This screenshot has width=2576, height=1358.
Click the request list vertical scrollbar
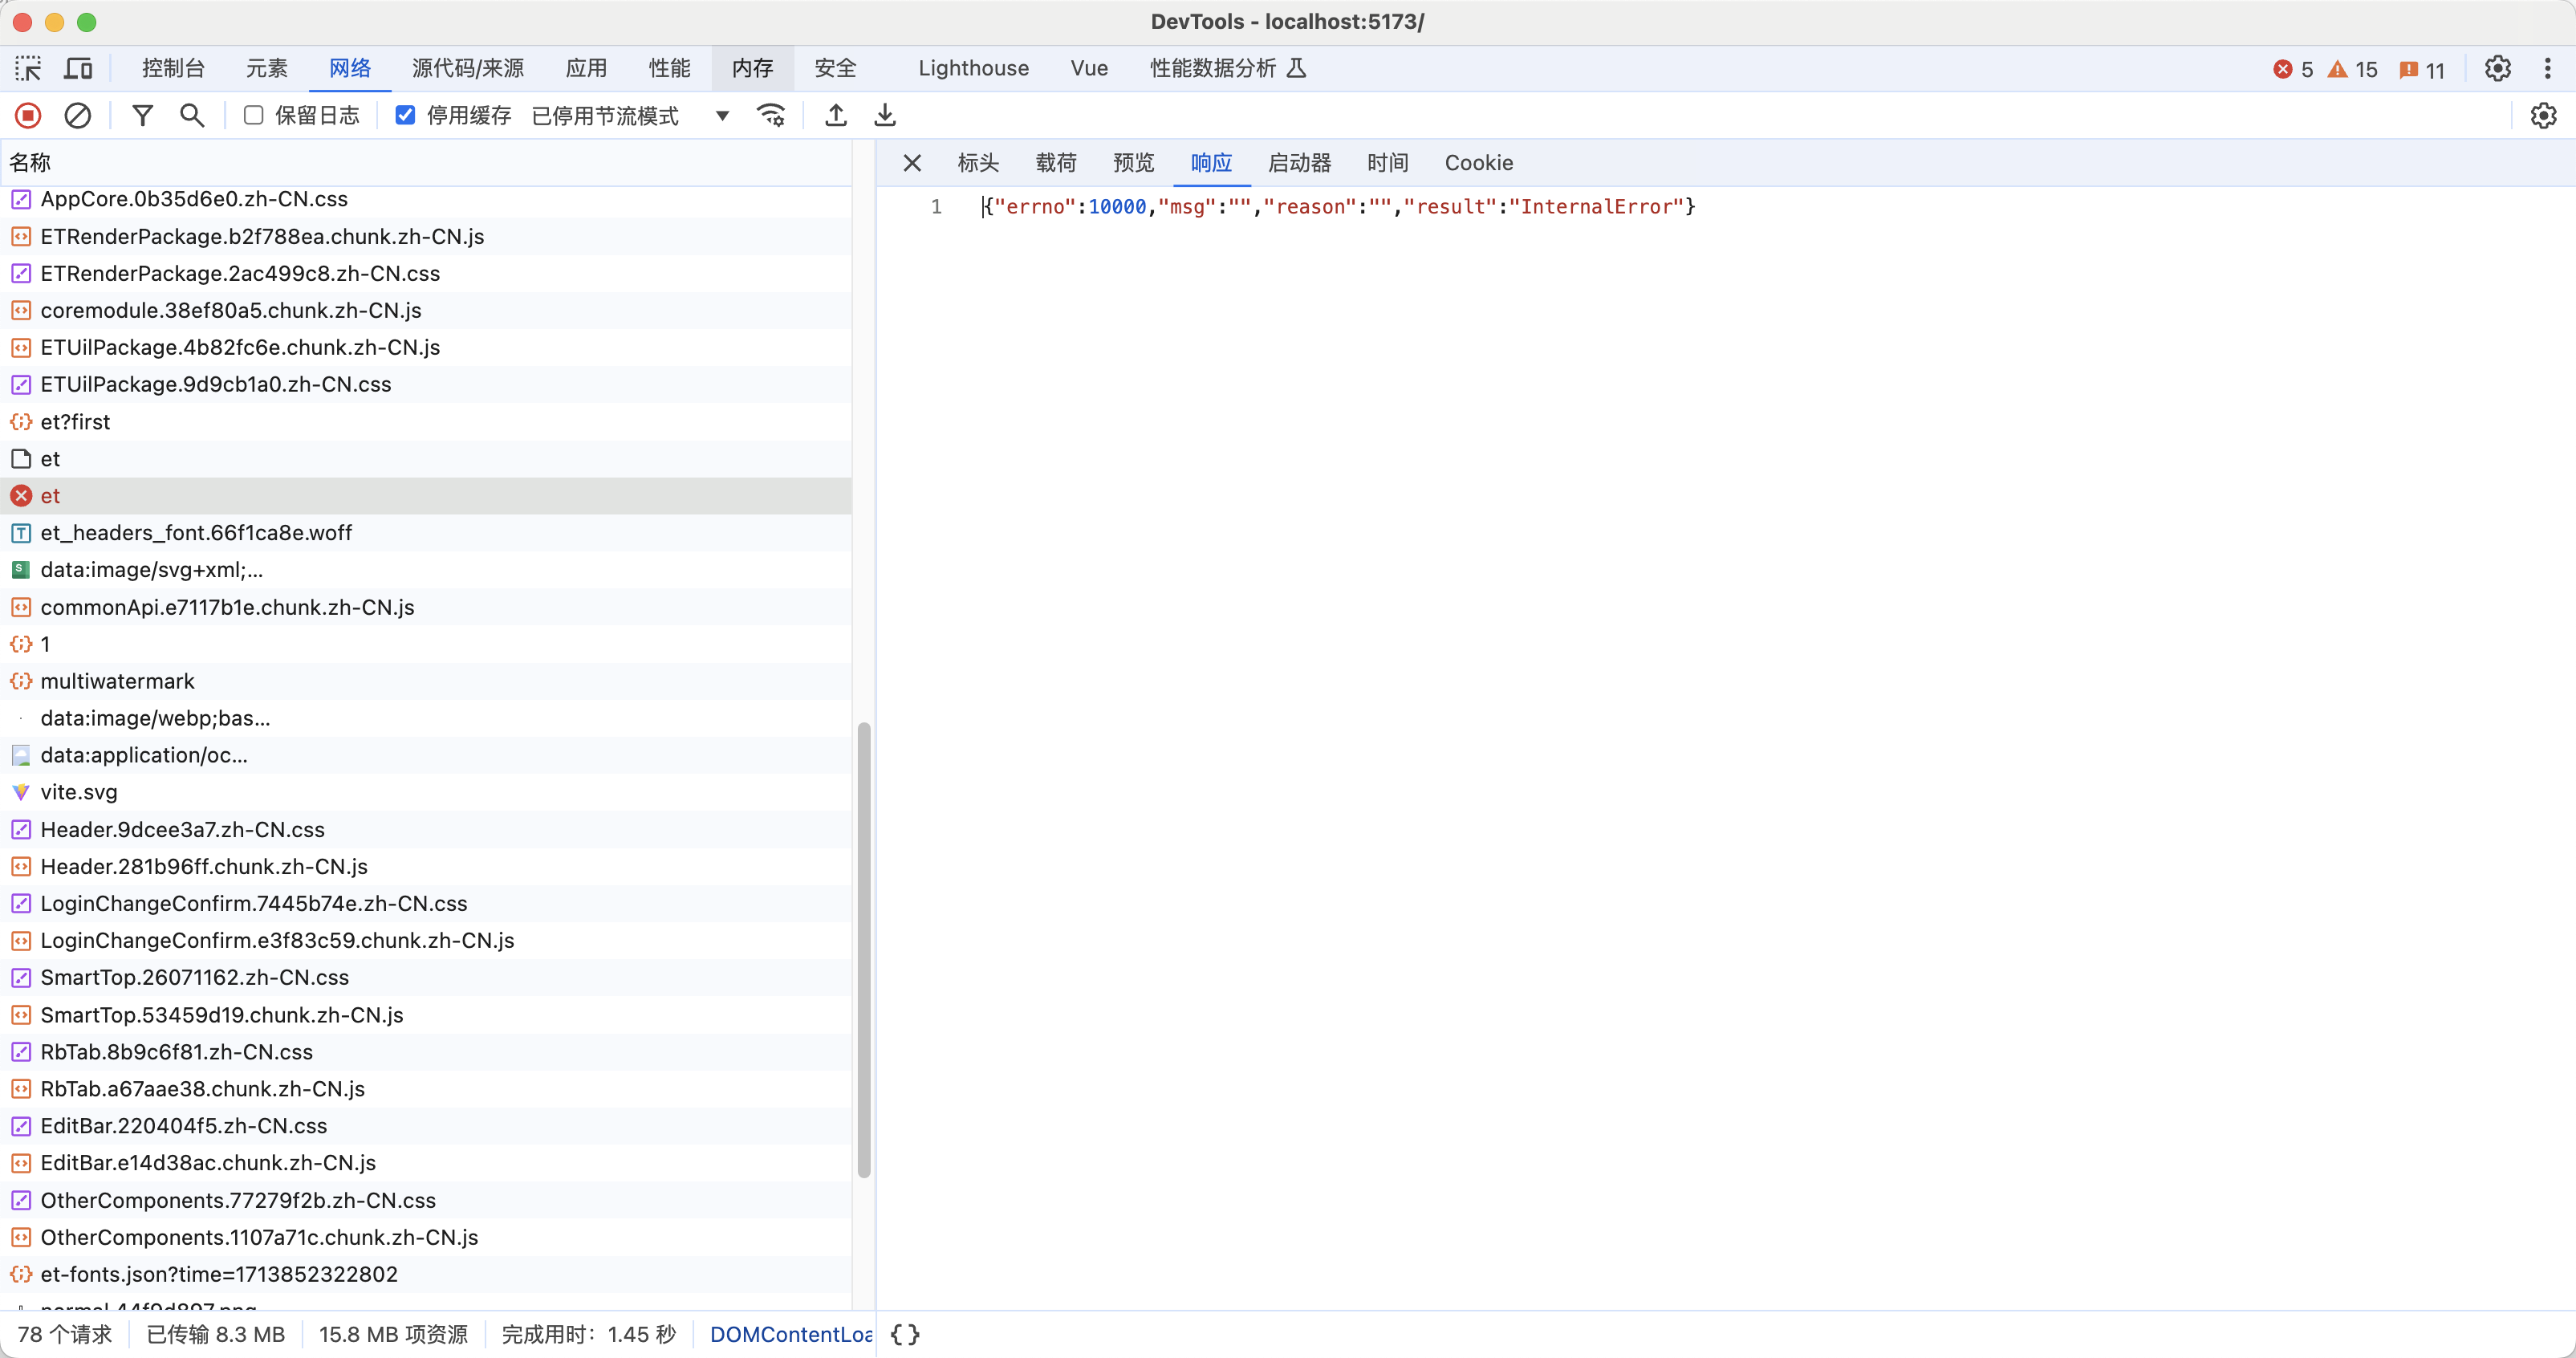click(x=864, y=950)
